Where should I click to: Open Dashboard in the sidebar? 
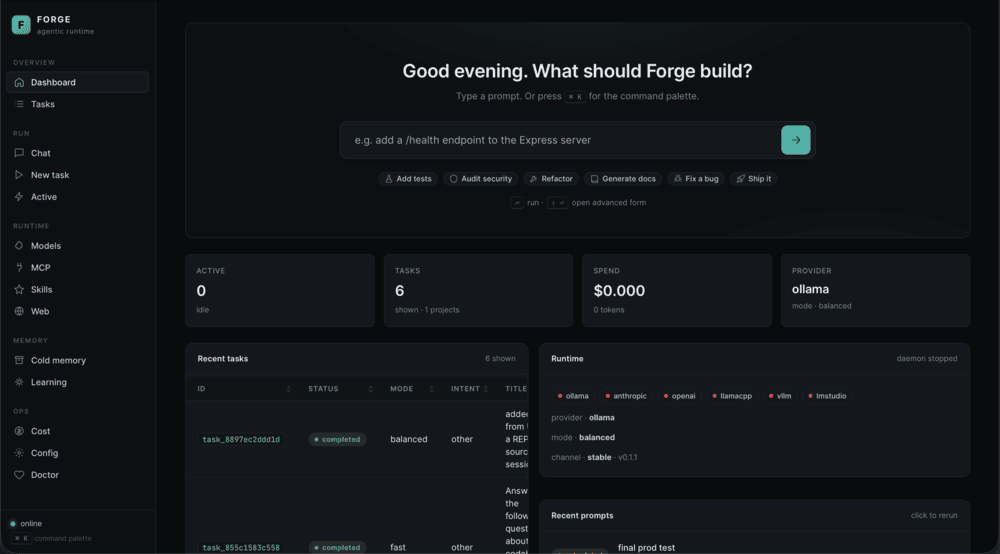77,82
